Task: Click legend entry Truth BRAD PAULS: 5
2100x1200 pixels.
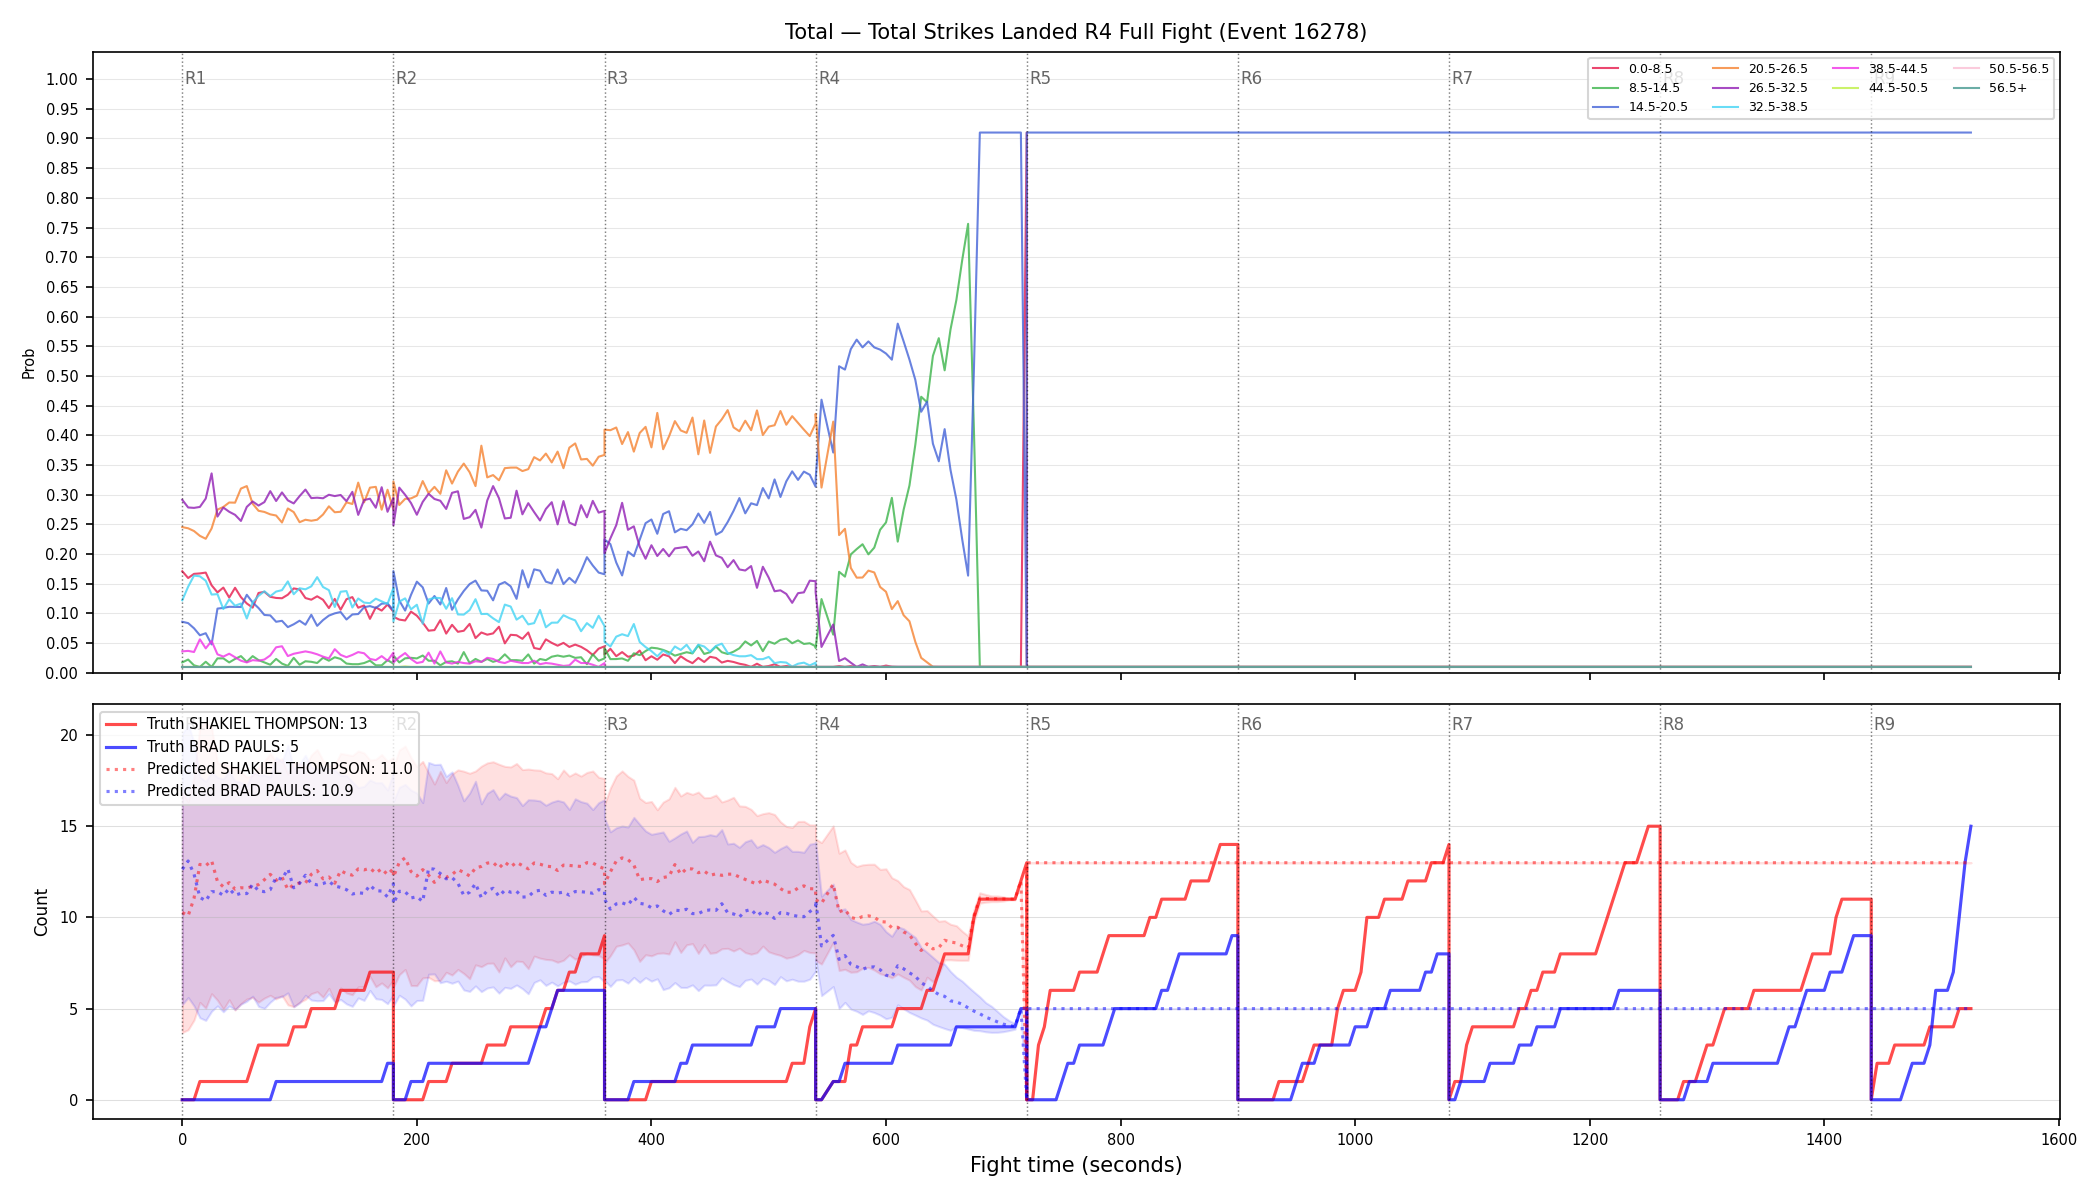Action: coord(202,746)
